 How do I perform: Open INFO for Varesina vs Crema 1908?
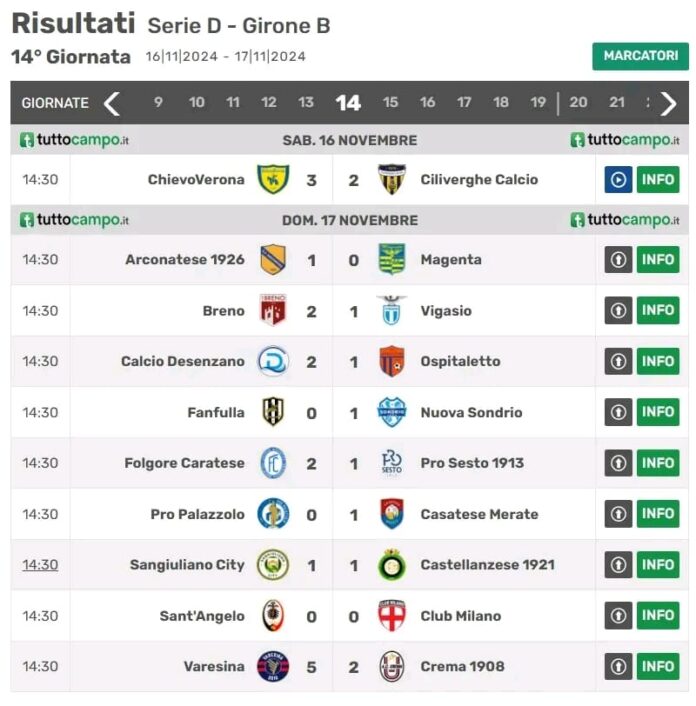tap(658, 666)
